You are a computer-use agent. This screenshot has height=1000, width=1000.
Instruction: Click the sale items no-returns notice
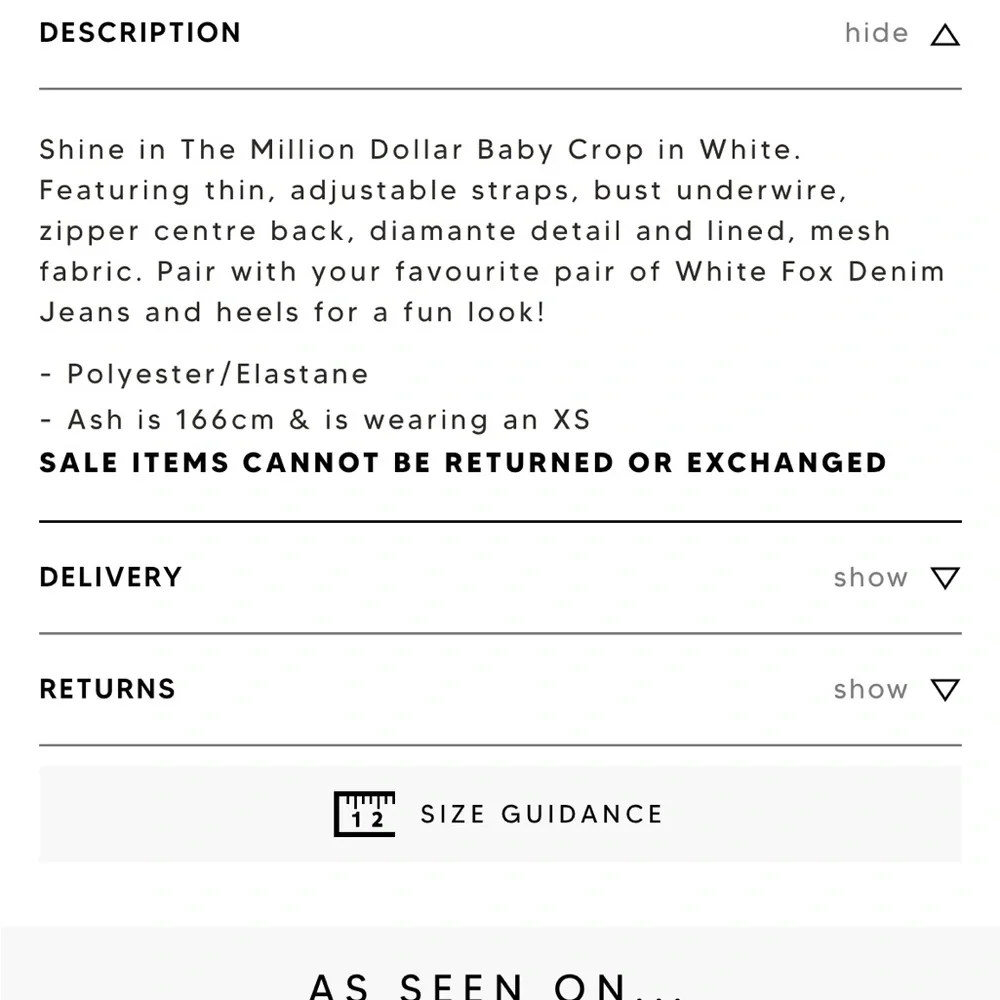[463, 463]
